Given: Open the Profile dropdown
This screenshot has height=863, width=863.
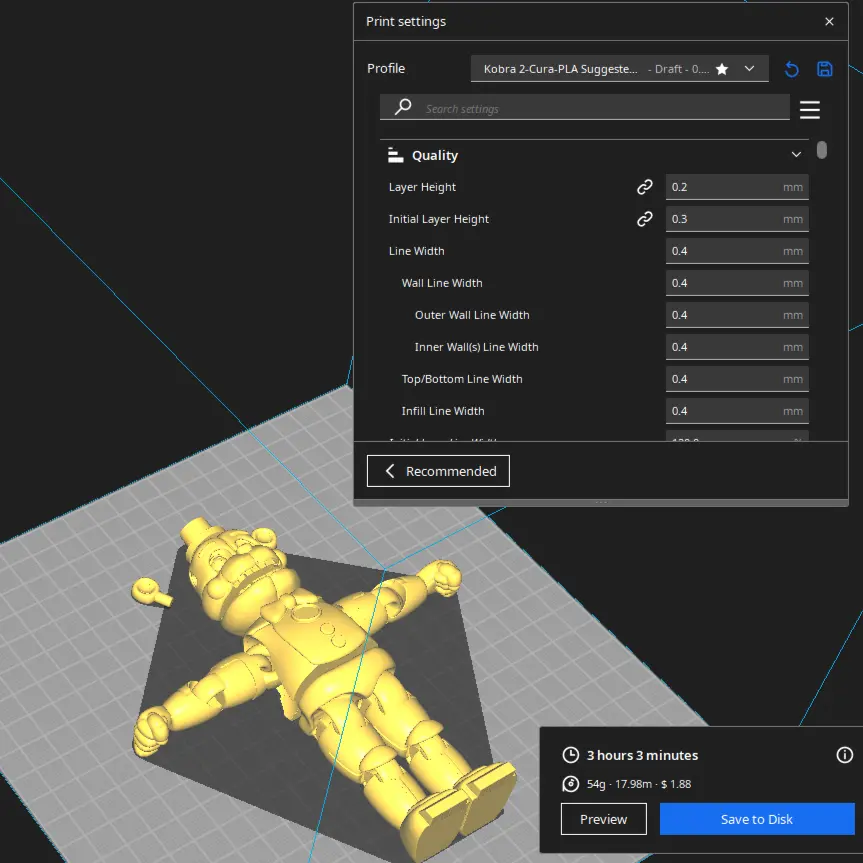Looking at the screenshot, I should [x=619, y=69].
